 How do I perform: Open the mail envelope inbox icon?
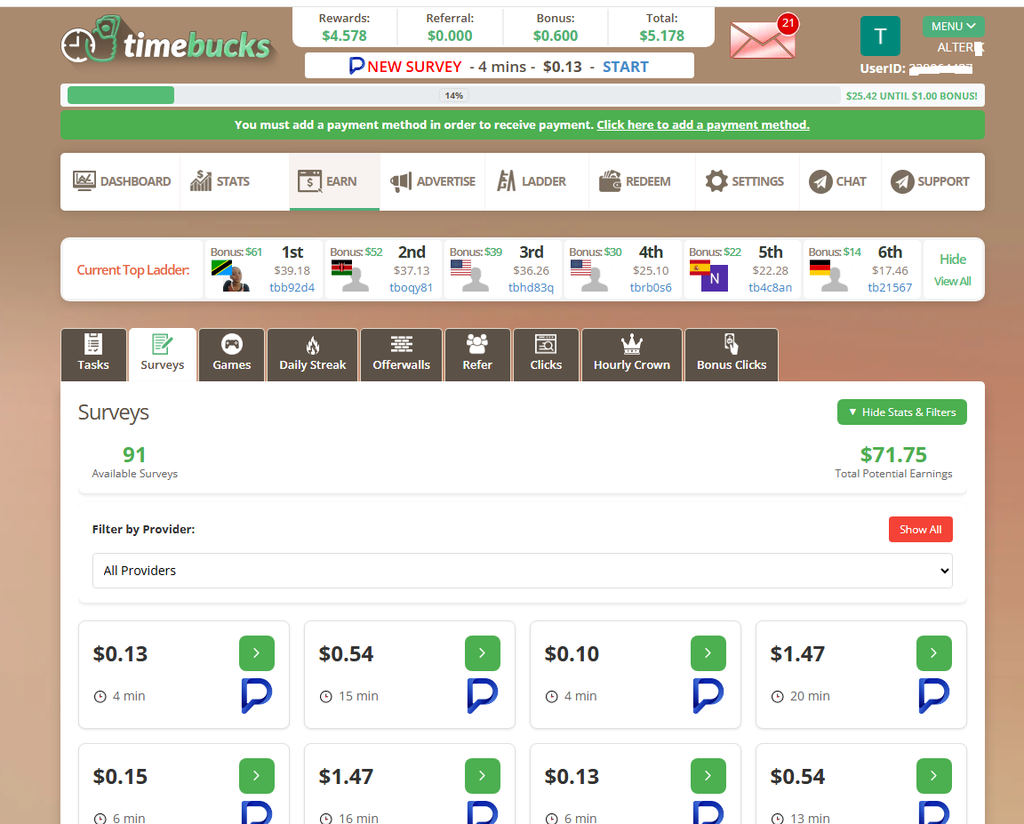762,39
